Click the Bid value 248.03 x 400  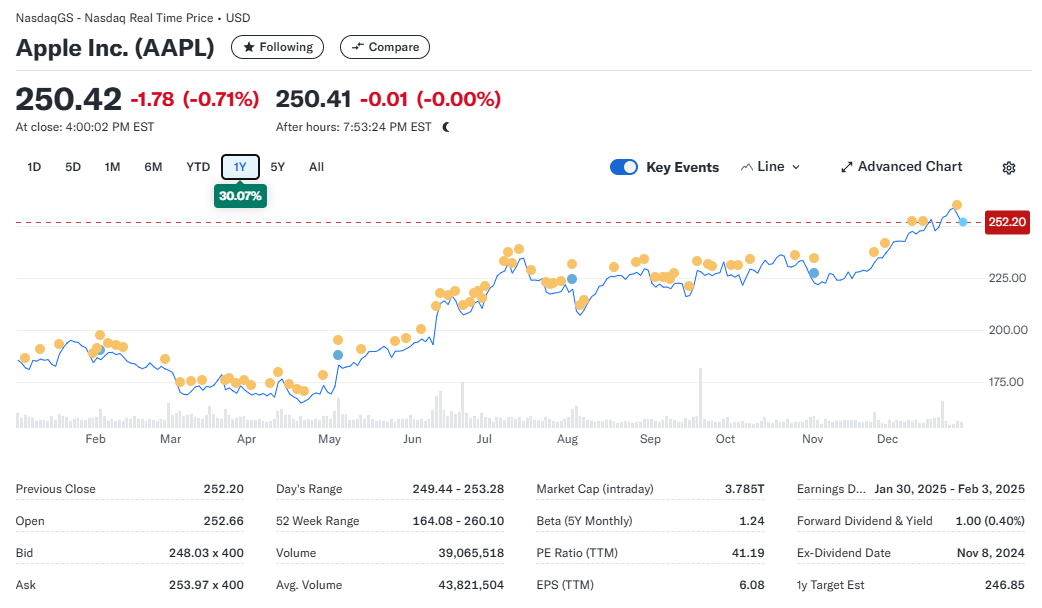pyautogui.click(x=206, y=553)
